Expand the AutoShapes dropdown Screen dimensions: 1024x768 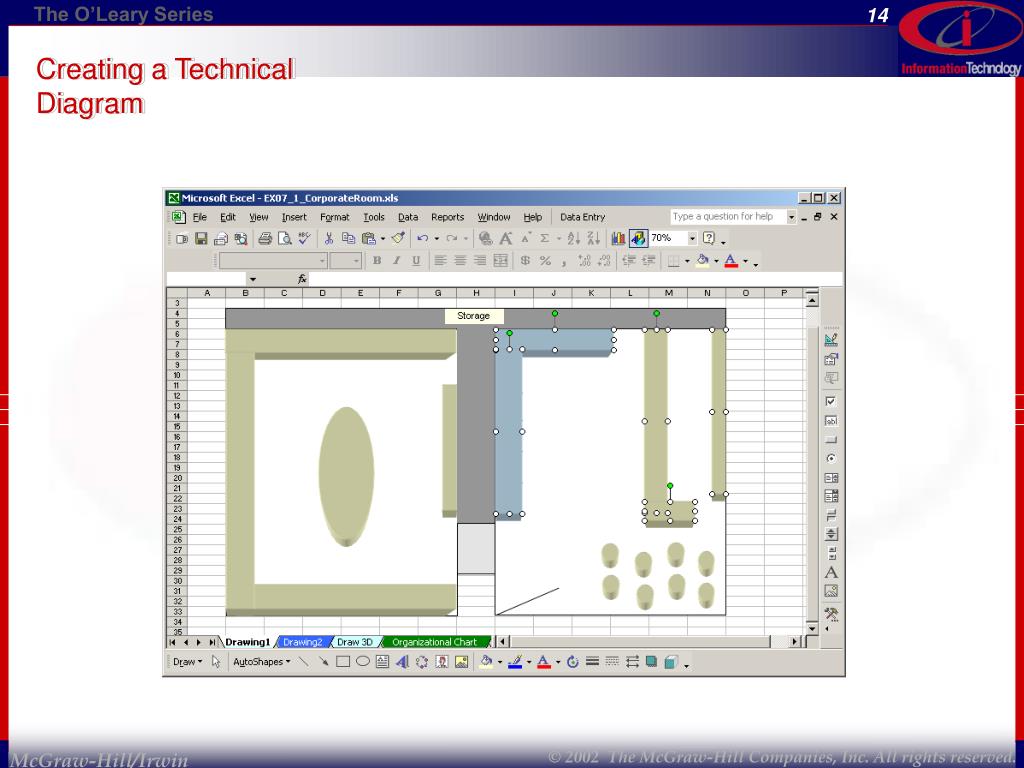coord(262,662)
